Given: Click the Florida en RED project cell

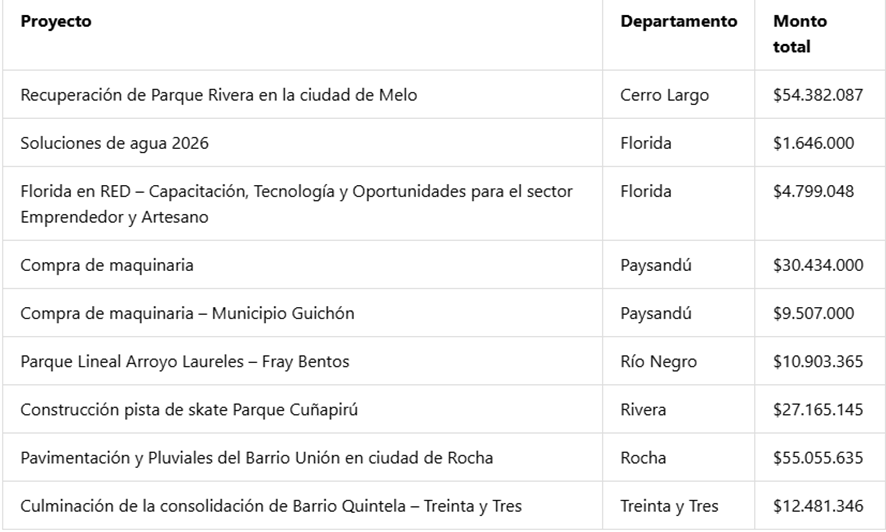Looking at the screenshot, I should 296,203.
